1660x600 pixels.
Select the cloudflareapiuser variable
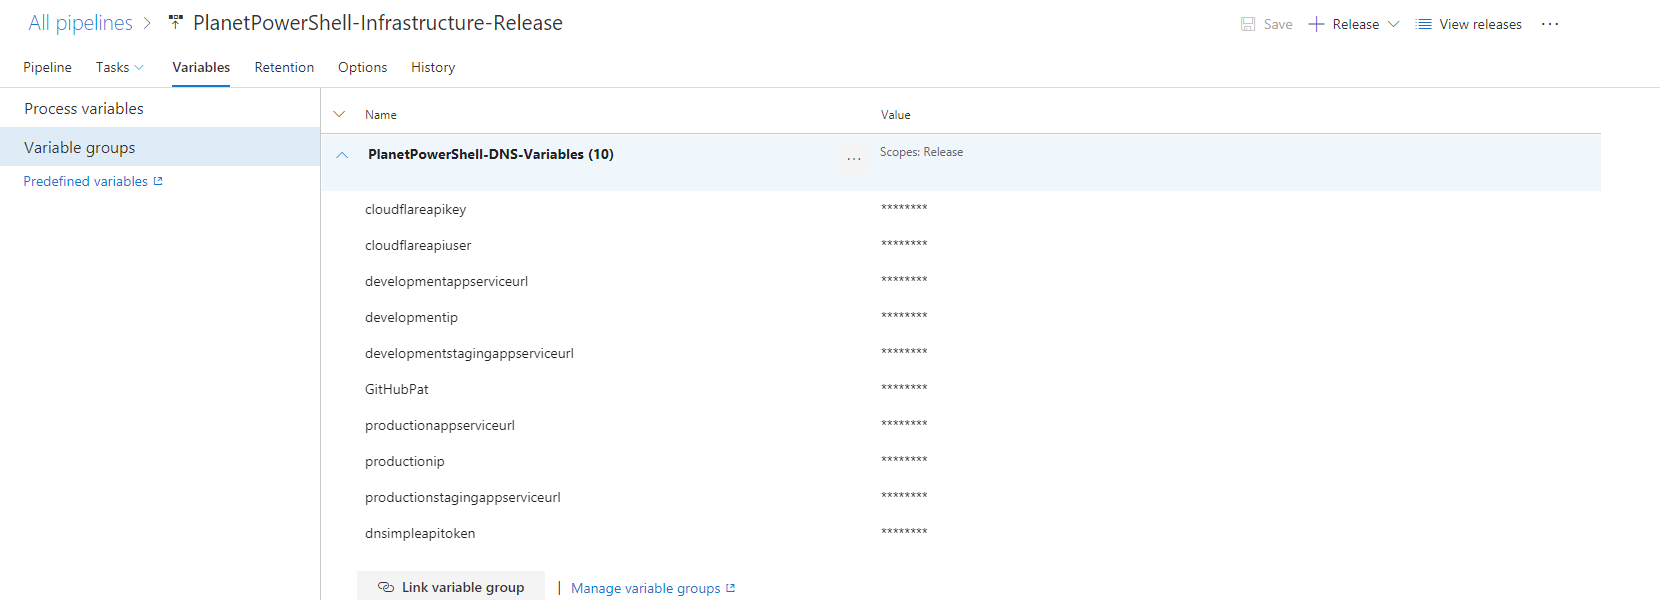pos(418,245)
